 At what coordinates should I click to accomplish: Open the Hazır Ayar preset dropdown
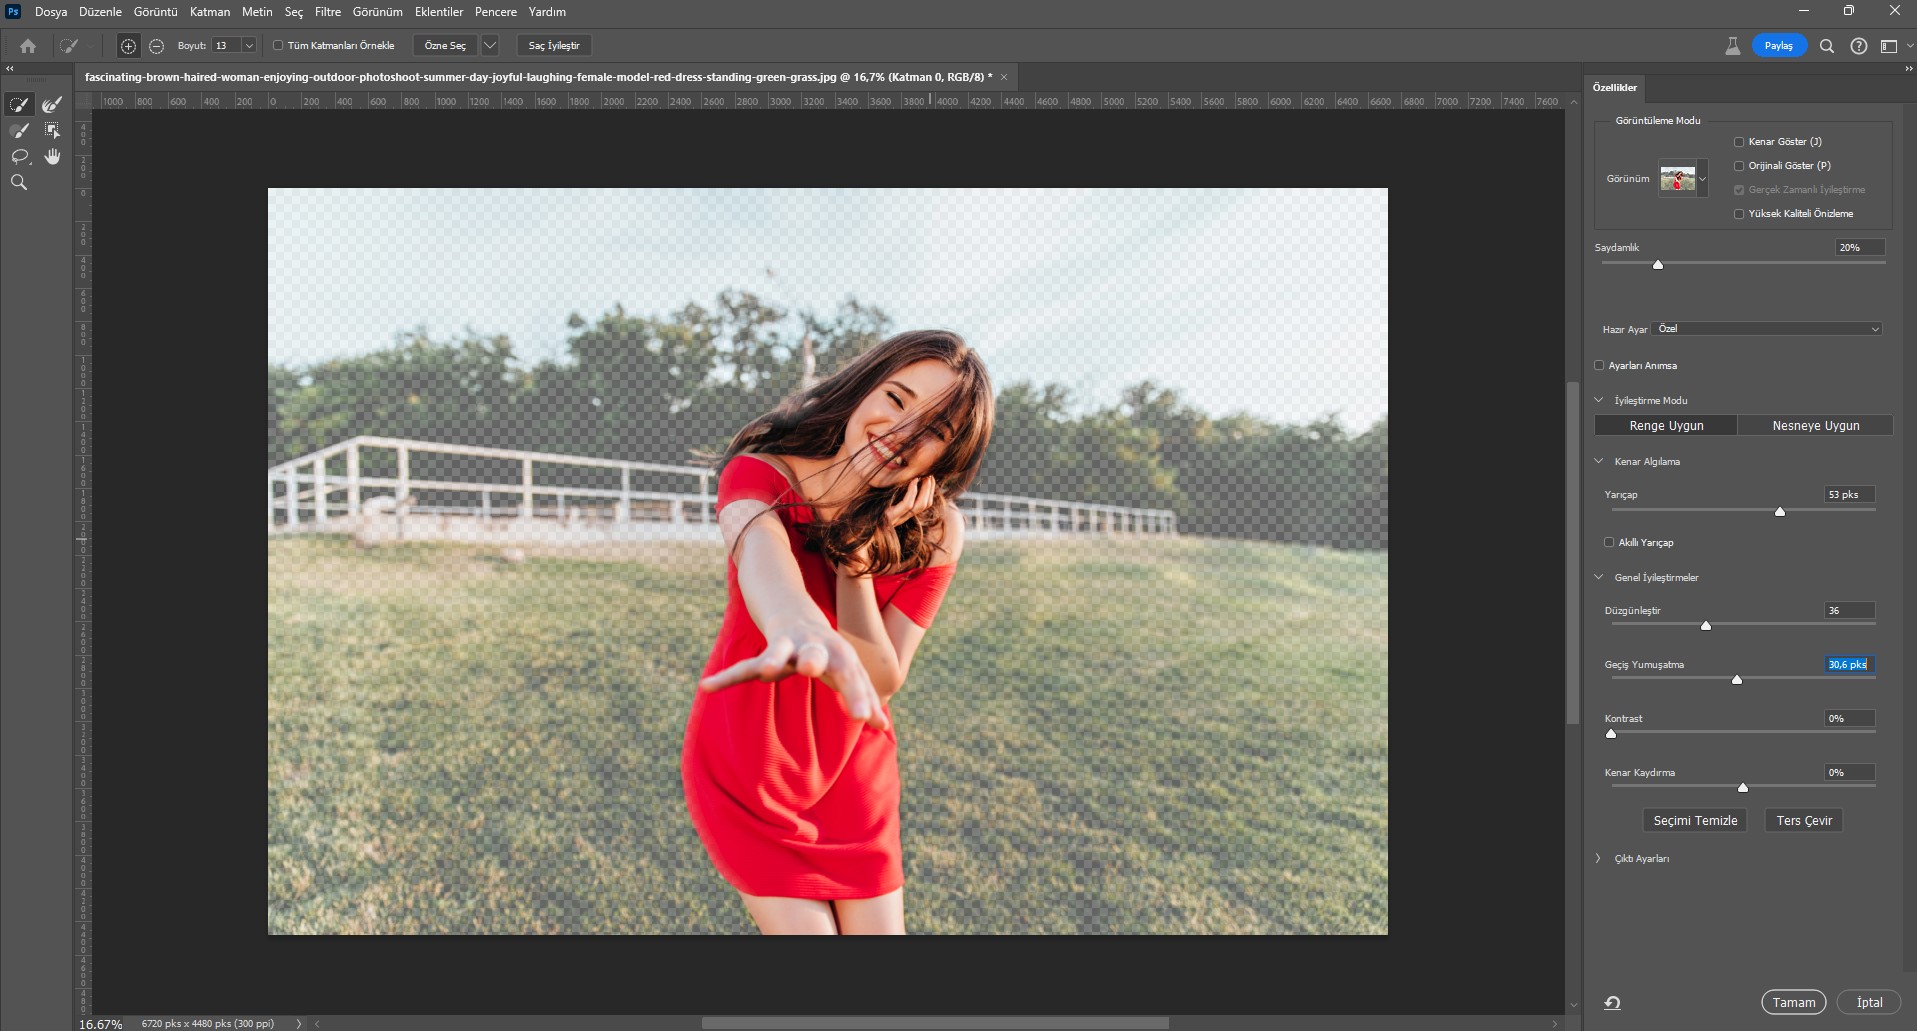pos(1768,329)
